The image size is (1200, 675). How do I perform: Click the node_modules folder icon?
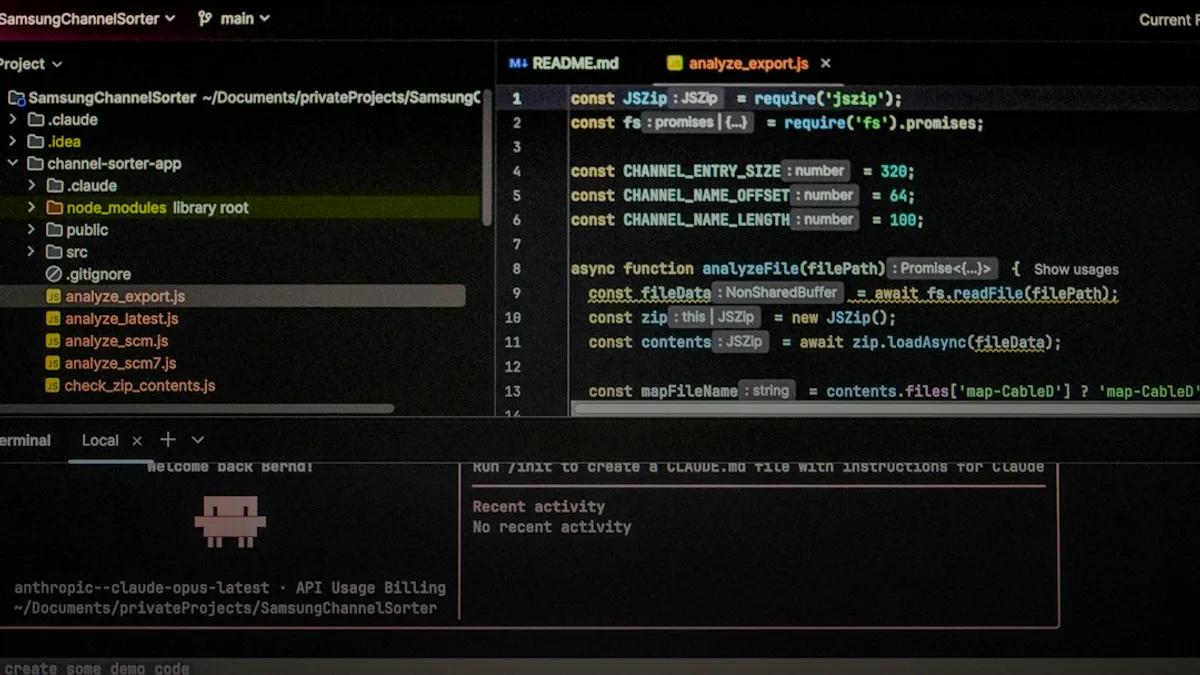pos(54,208)
